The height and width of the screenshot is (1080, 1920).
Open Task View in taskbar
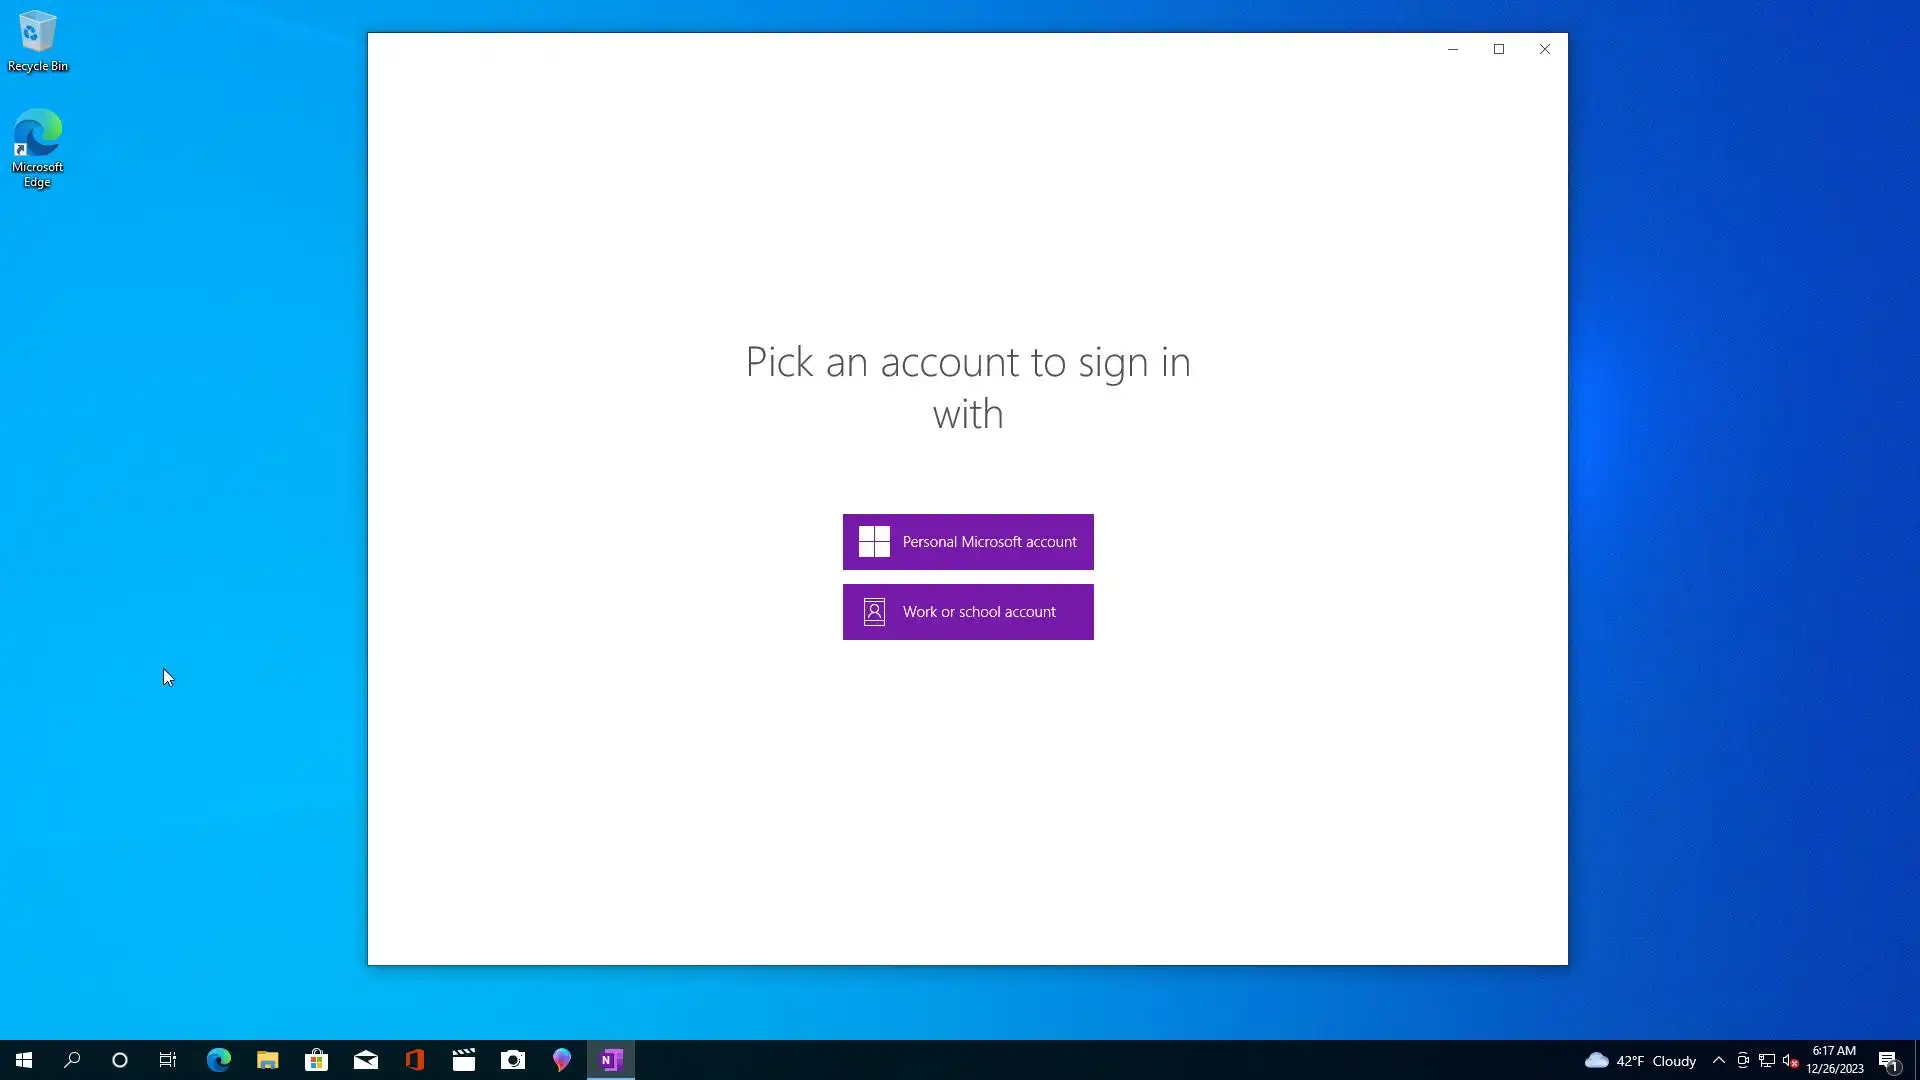[168, 1060]
